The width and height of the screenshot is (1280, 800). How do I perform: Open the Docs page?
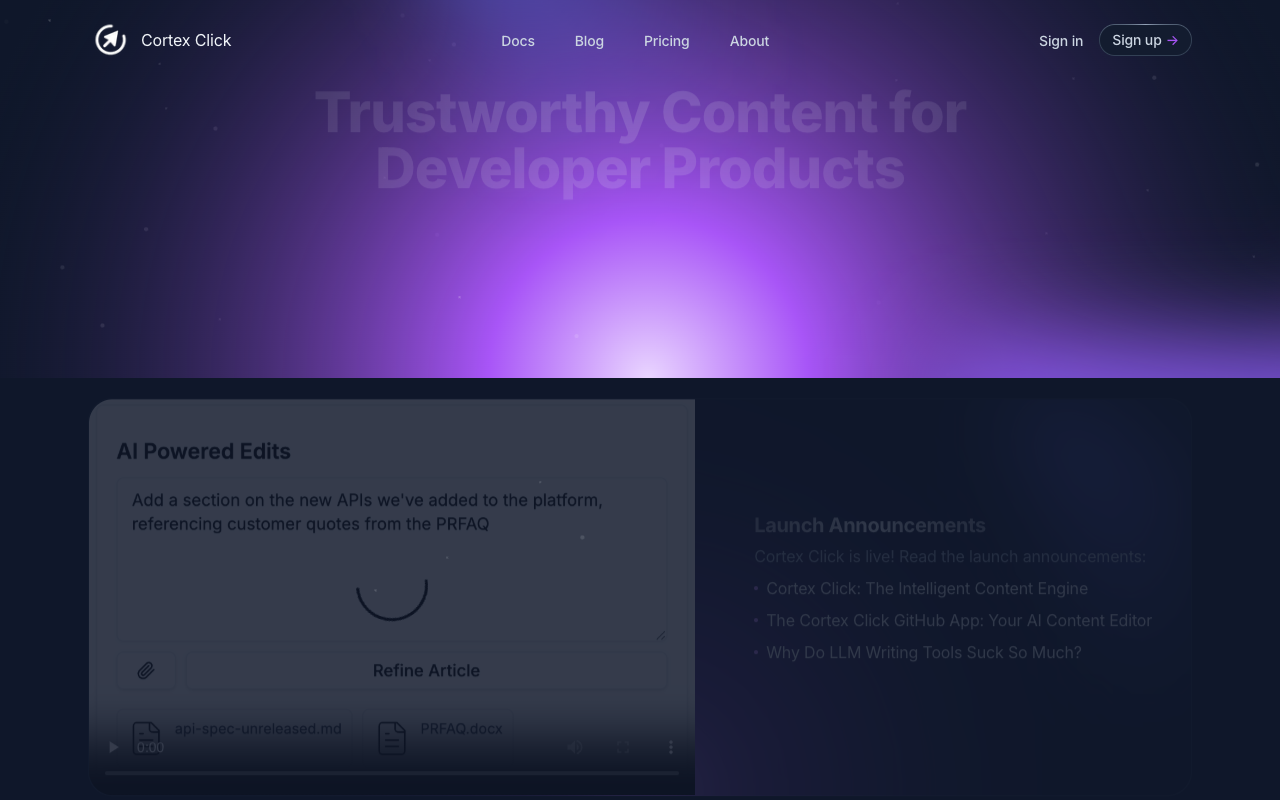(x=518, y=41)
